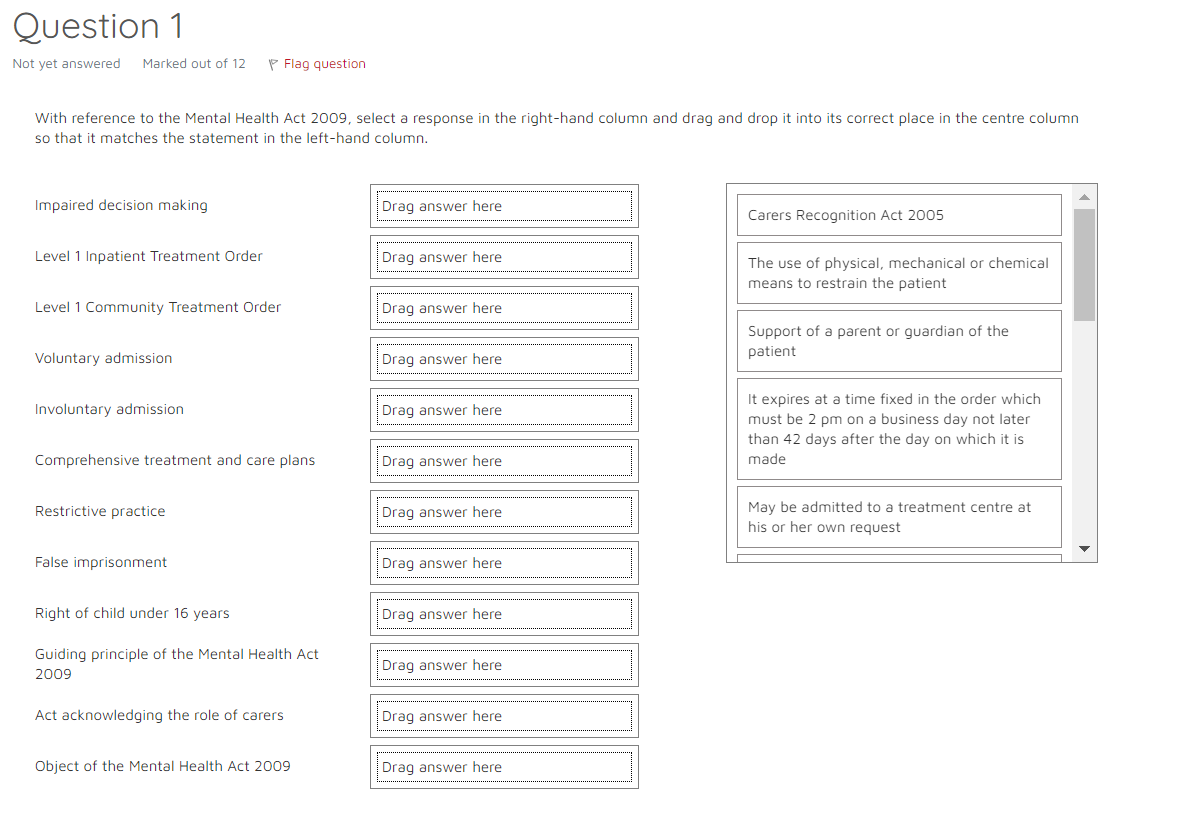1192x829 pixels.
Task: Click the drop zone for False imprisonment
Action: click(x=504, y=563)
